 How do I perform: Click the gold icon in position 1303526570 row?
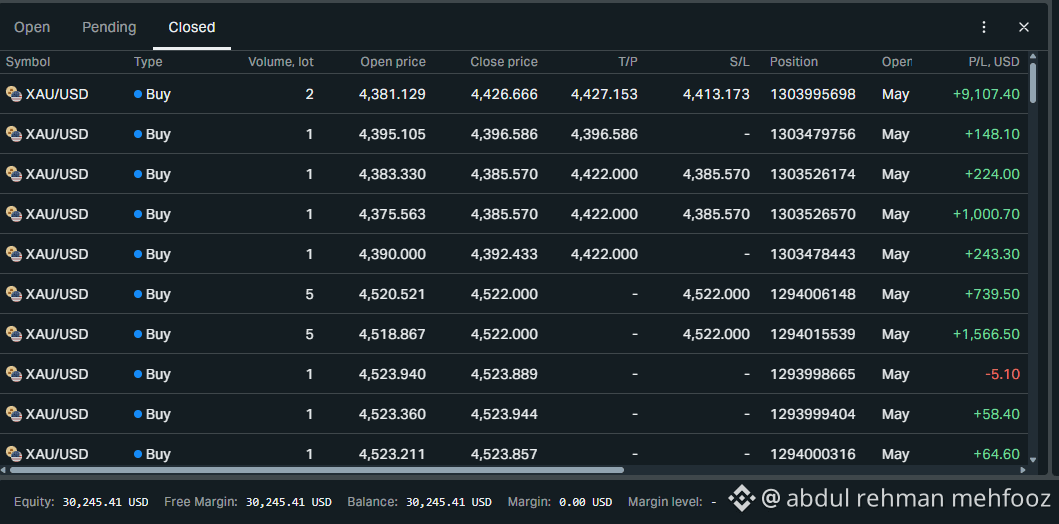pos(14,214)
